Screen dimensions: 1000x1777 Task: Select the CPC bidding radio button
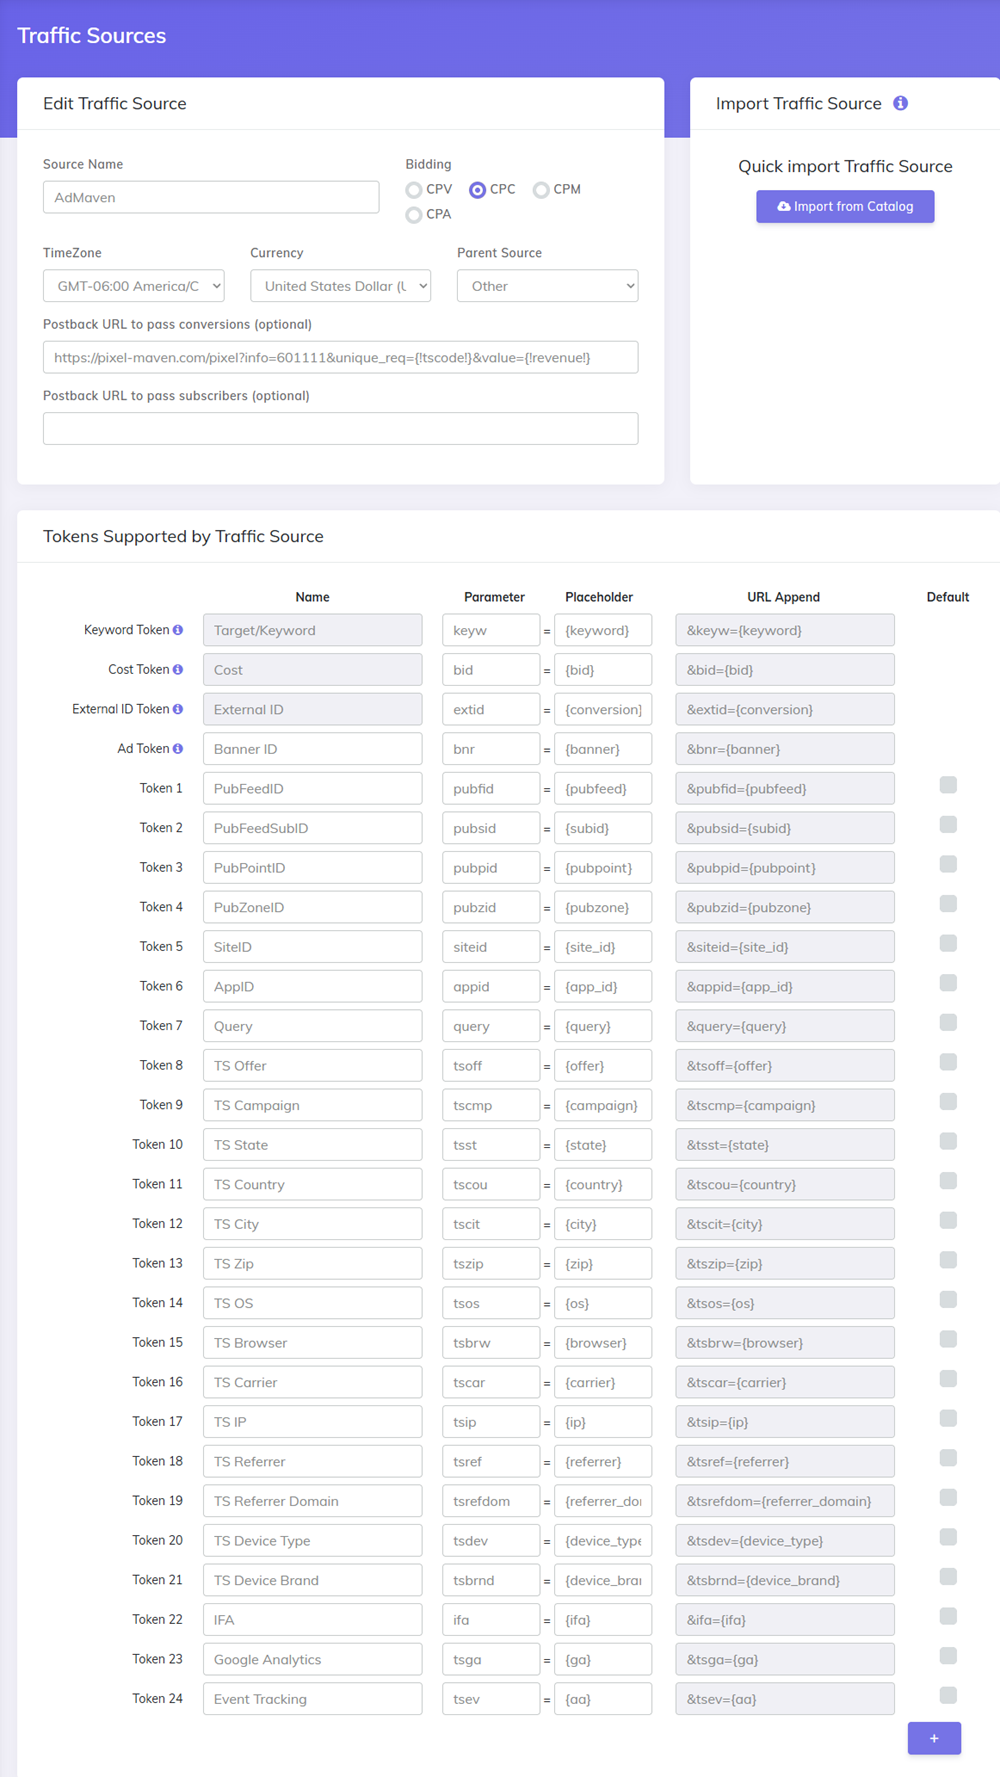[478, 190]
